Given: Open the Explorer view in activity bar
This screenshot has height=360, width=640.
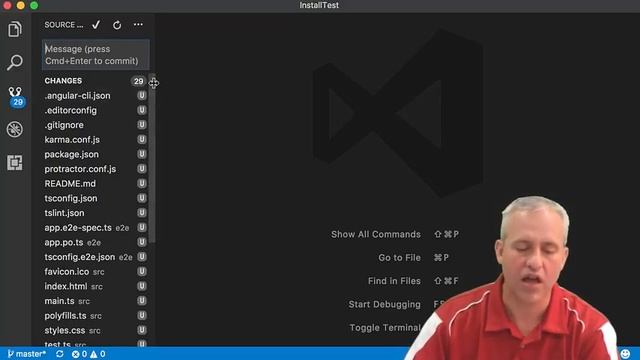Looking at the screenshot, I should click(15, 29).
